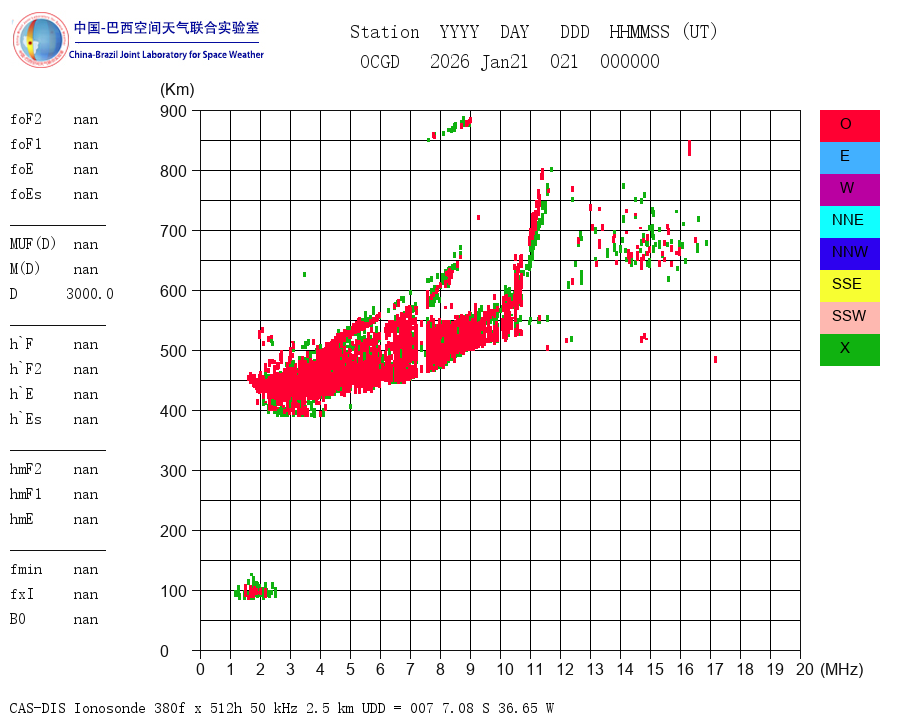Click the 500 height axis tick label
The image size is (900, 720).
point(173,351)
